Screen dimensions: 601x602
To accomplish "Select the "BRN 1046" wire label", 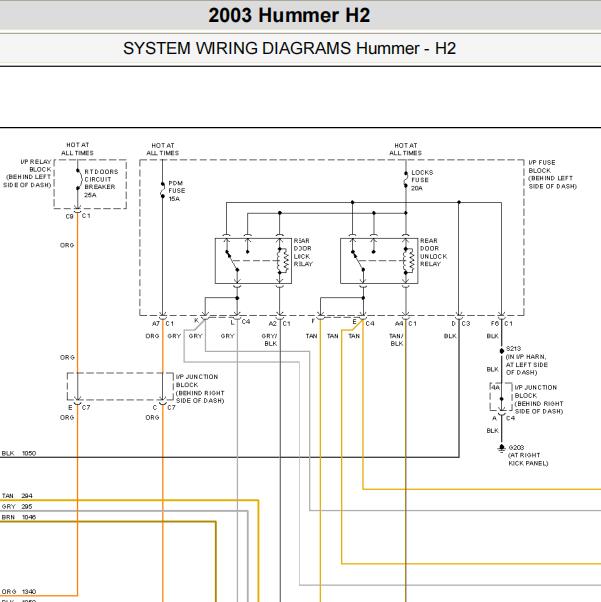I will click(18, 517).
